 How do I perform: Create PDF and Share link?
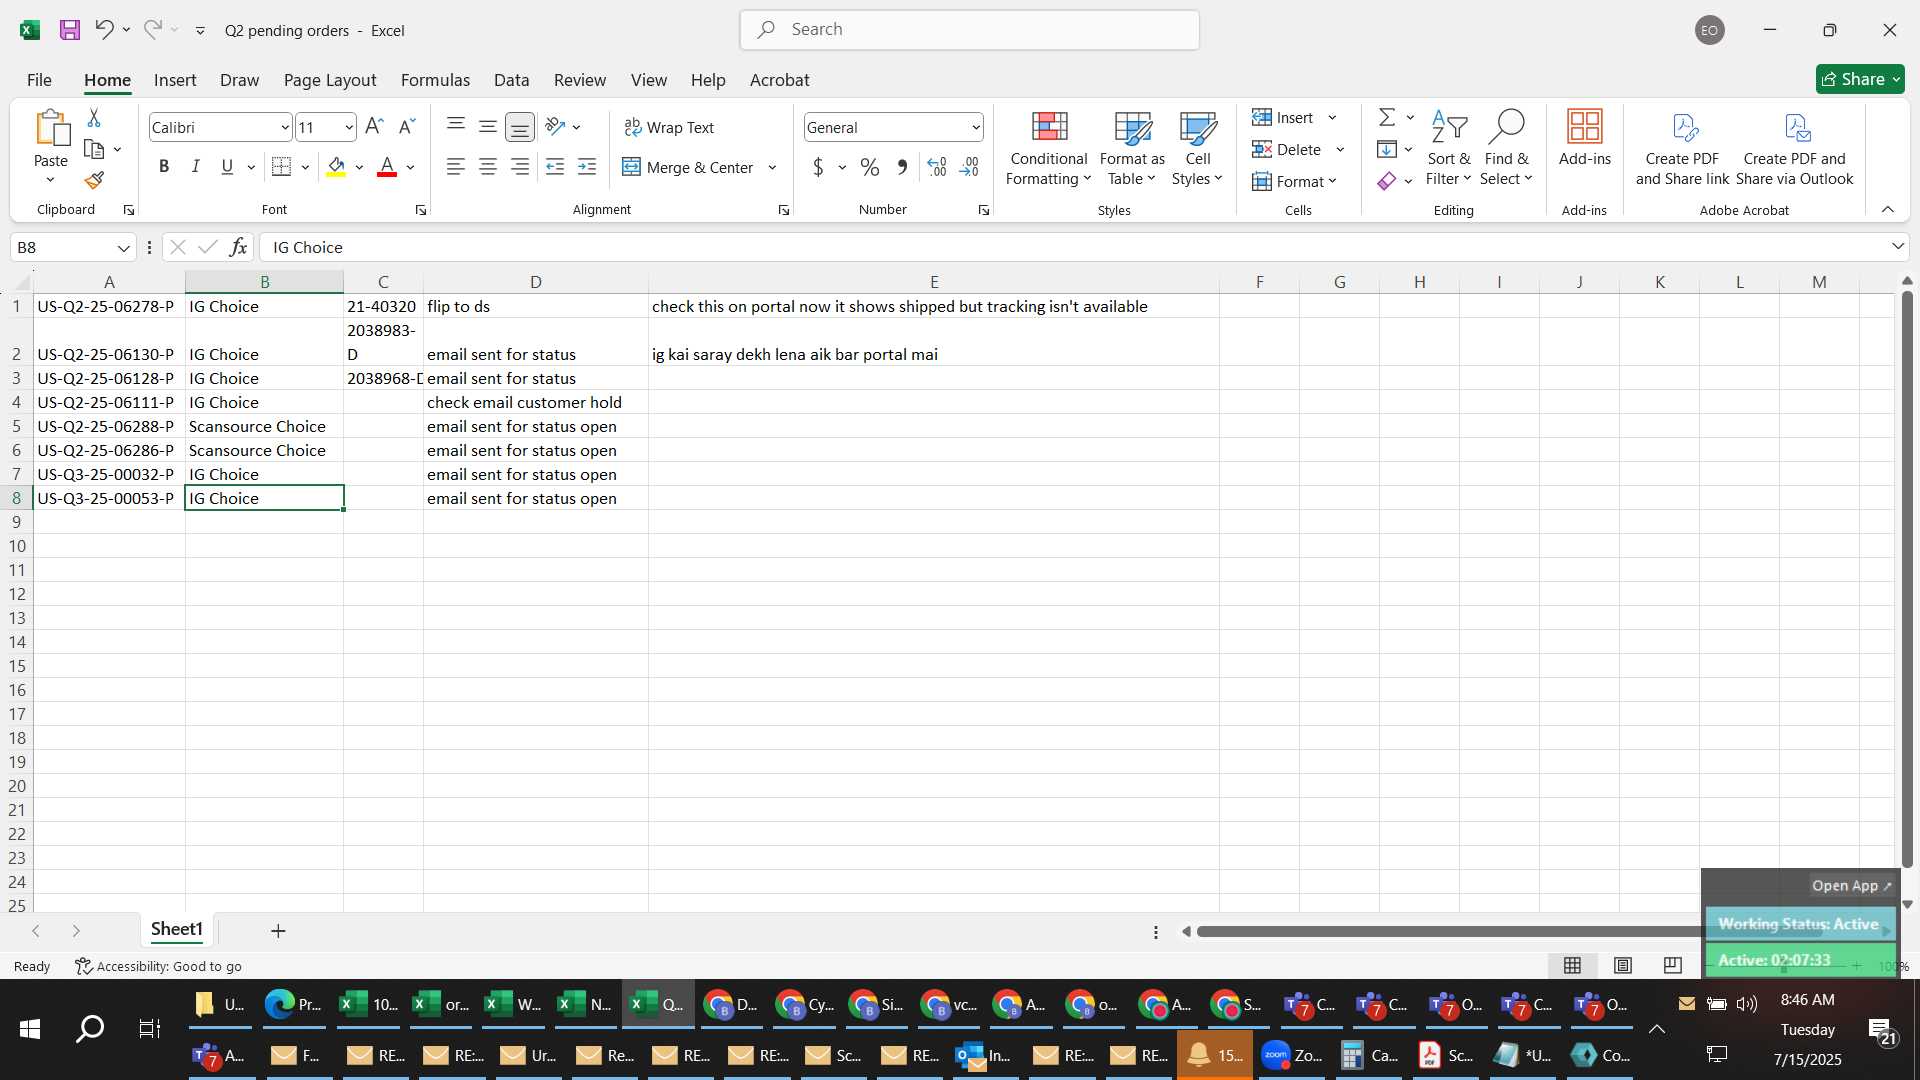click(1683, 148)
